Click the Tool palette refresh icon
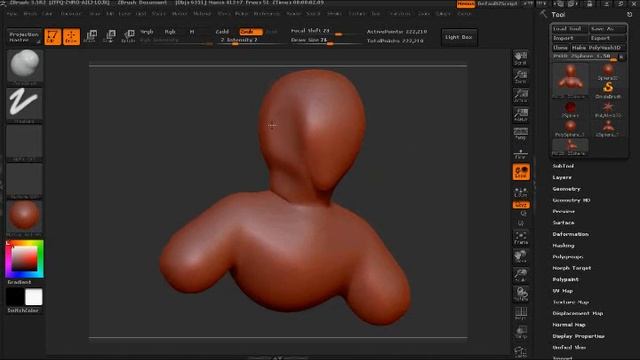The image size is (640, 360). pos(629,14)
